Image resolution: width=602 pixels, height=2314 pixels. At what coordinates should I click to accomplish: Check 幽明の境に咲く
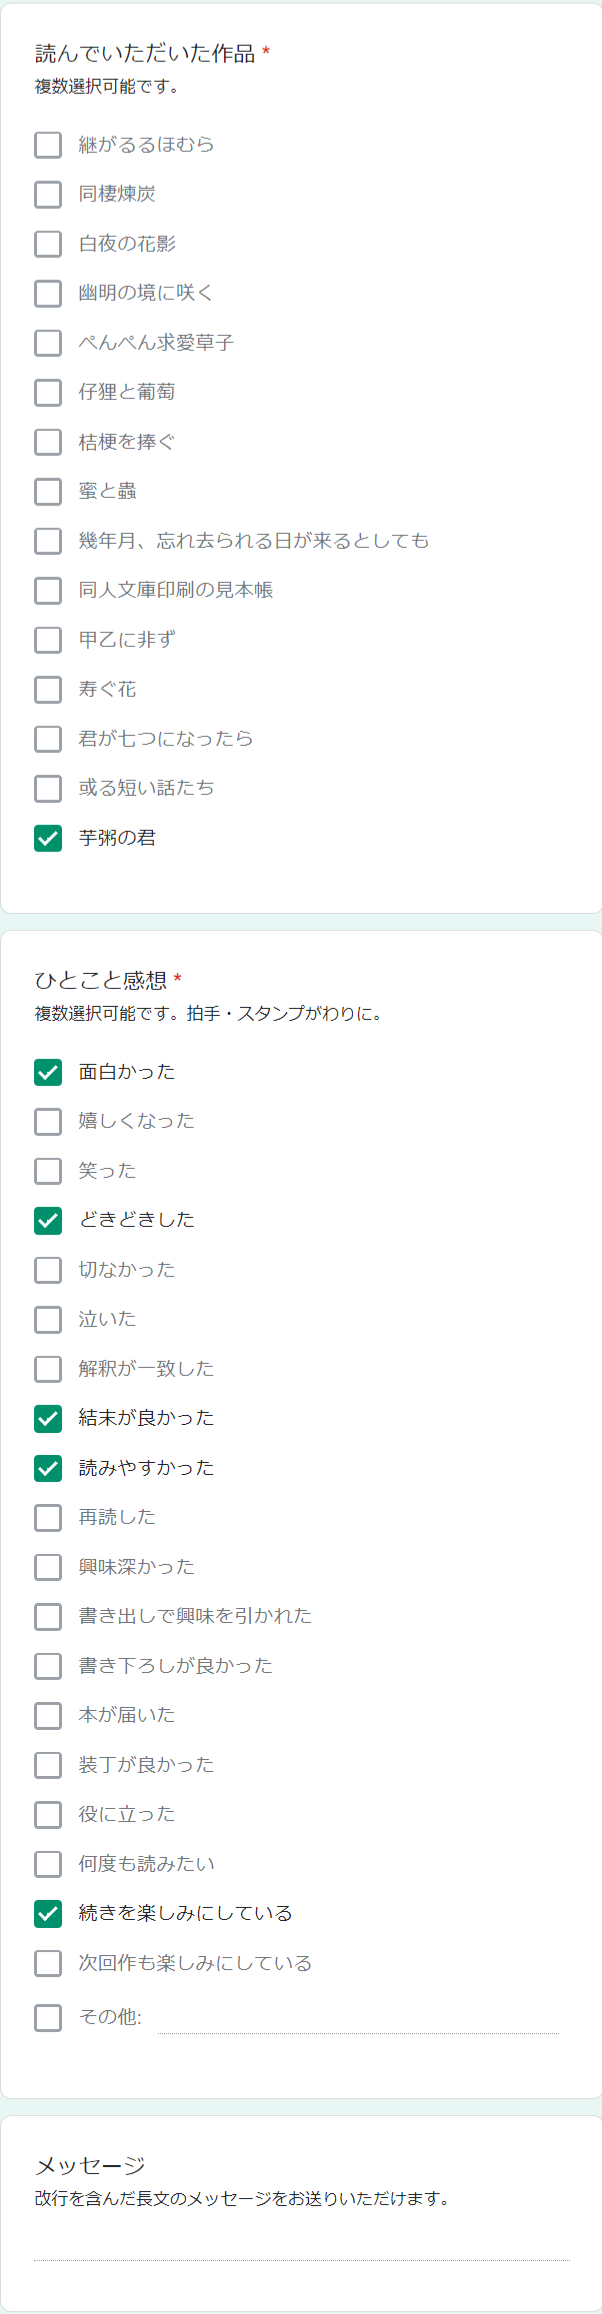pos(48,293)
